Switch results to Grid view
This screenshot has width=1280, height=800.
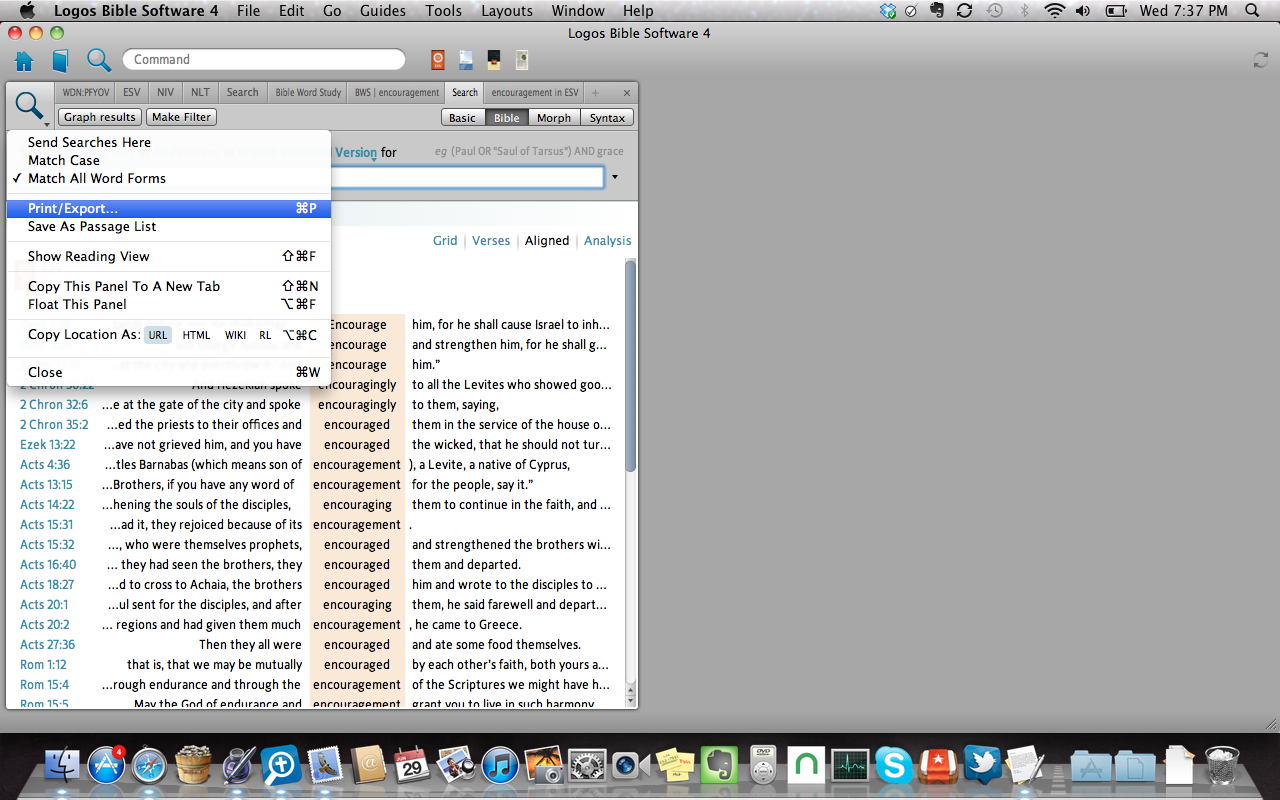point(445,241)
